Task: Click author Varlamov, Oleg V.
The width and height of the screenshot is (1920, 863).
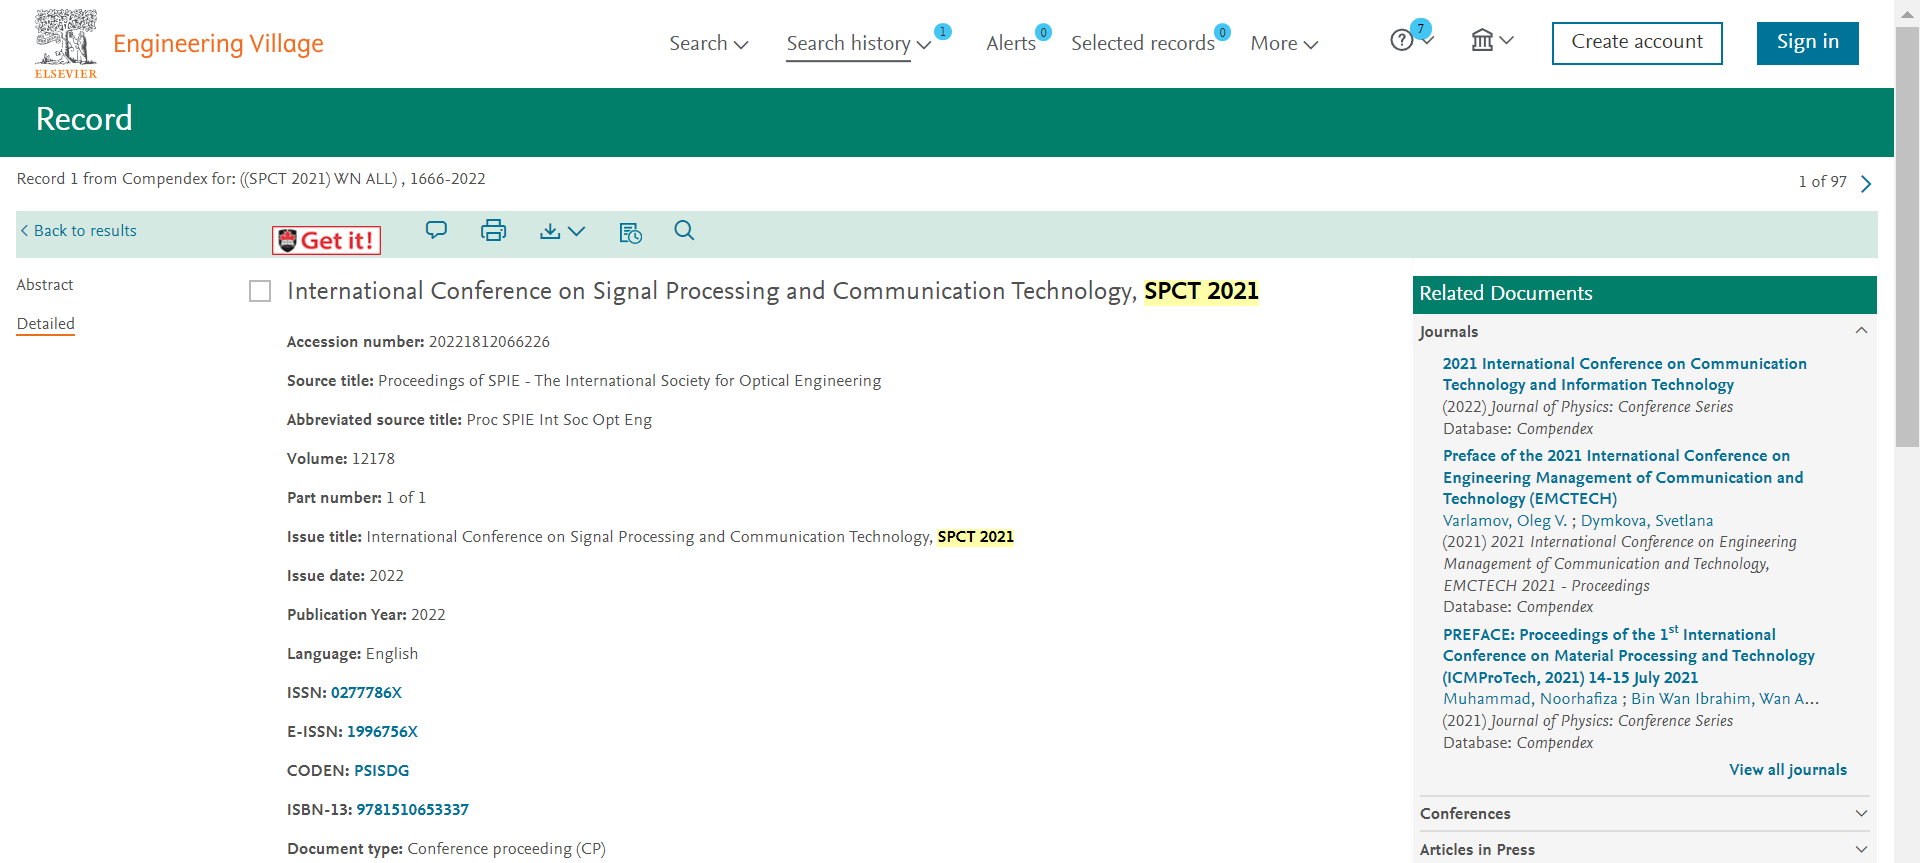Action: point(1505,521)
